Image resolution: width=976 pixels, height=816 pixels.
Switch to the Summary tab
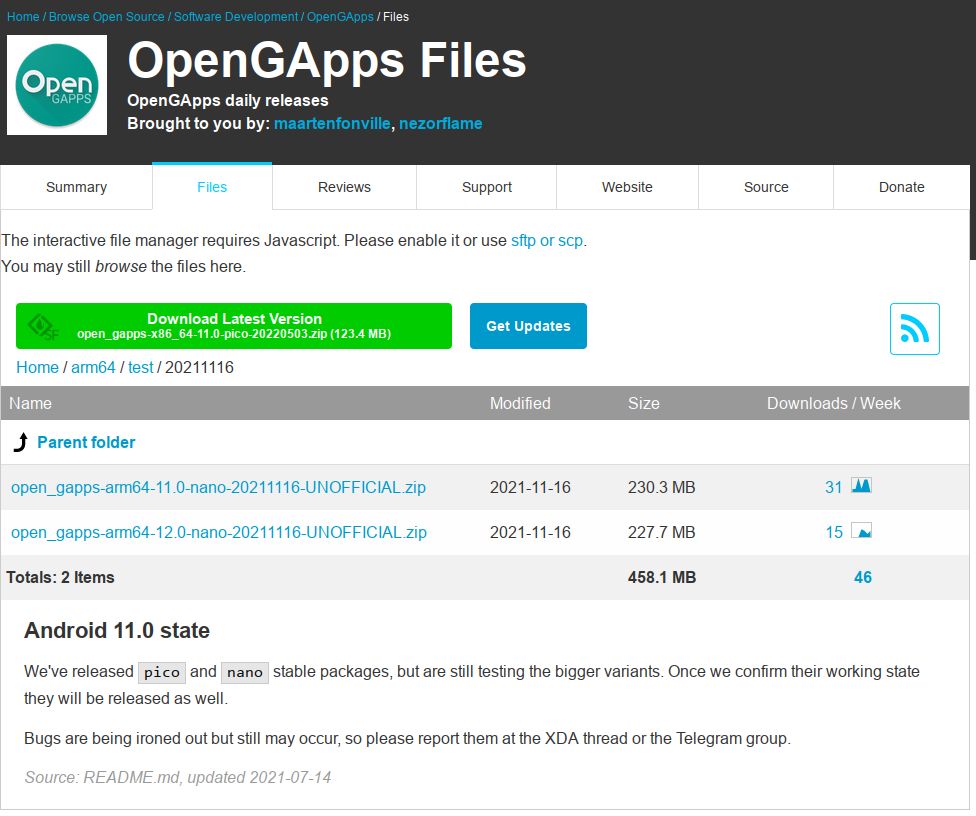click(77, 187)
